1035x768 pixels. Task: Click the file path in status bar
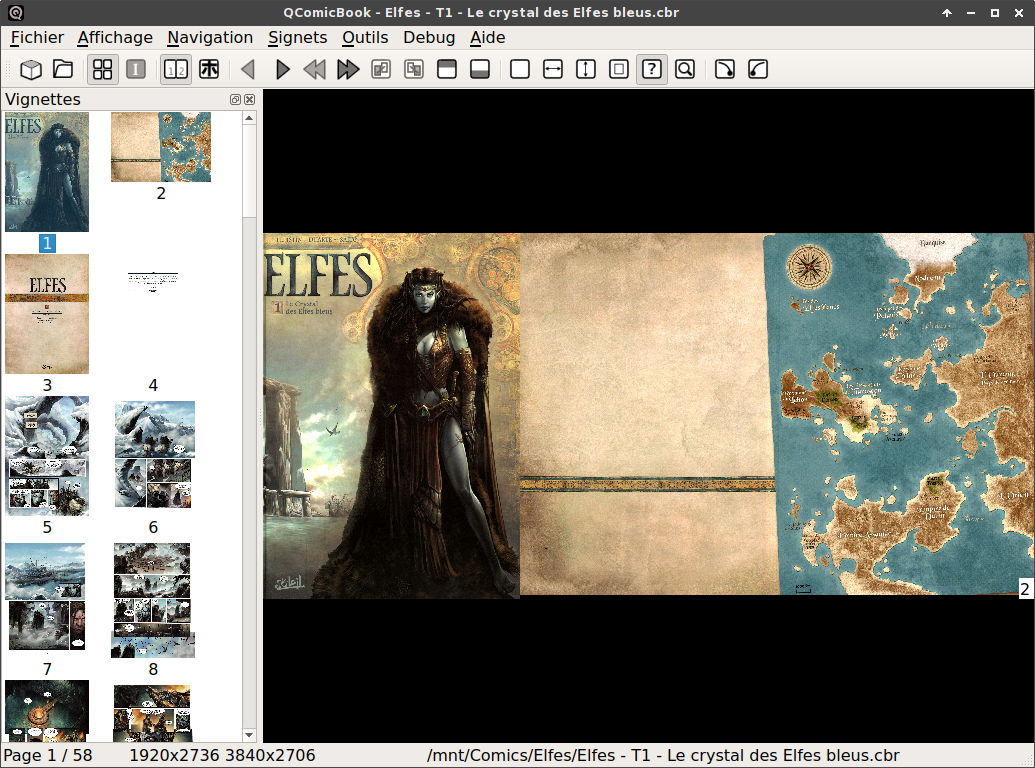pos(663,755)
